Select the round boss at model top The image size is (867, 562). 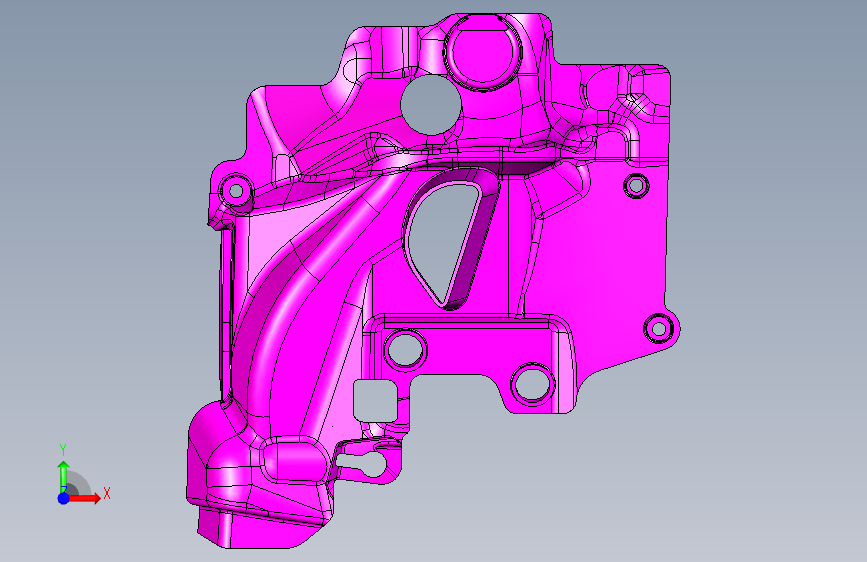[483, 51]
